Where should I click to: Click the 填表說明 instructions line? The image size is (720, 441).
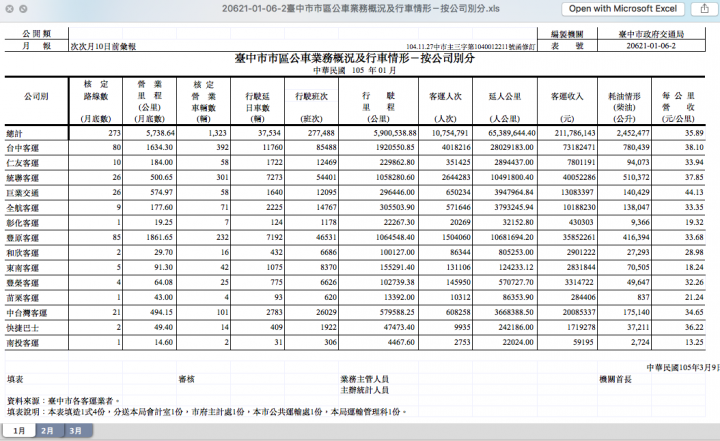pos(207,412)
